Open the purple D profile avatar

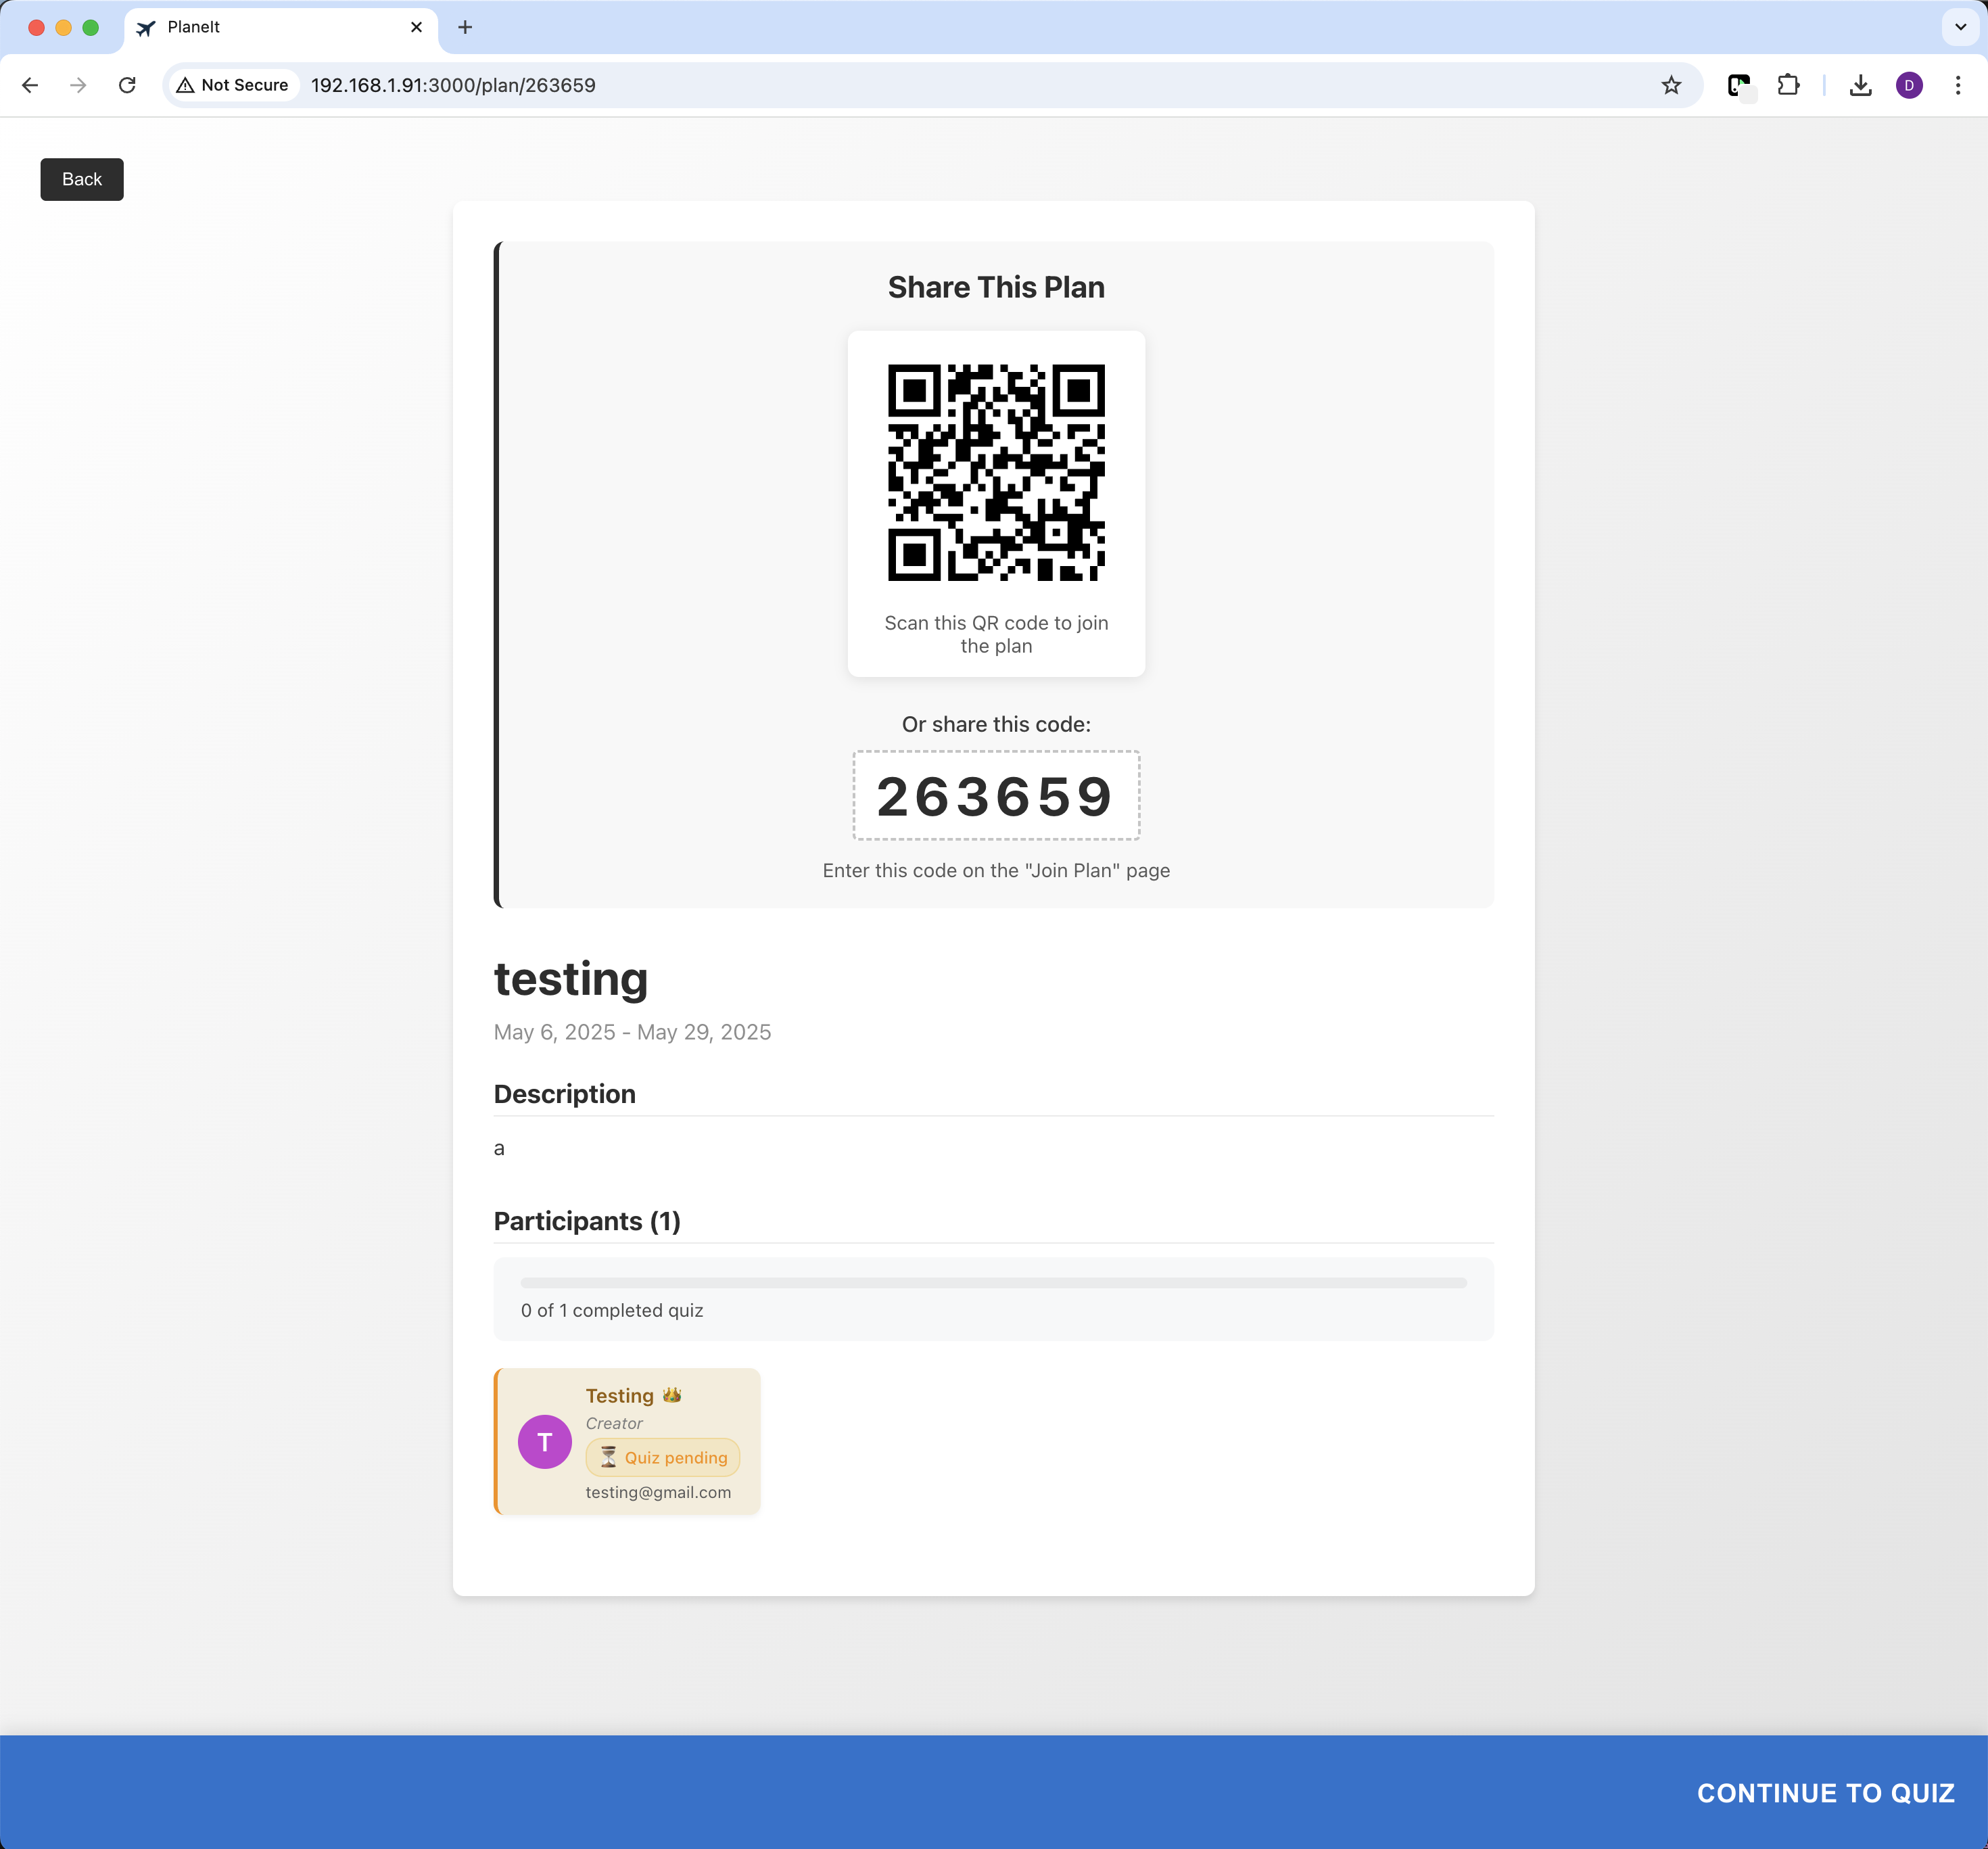point(1909,85)
